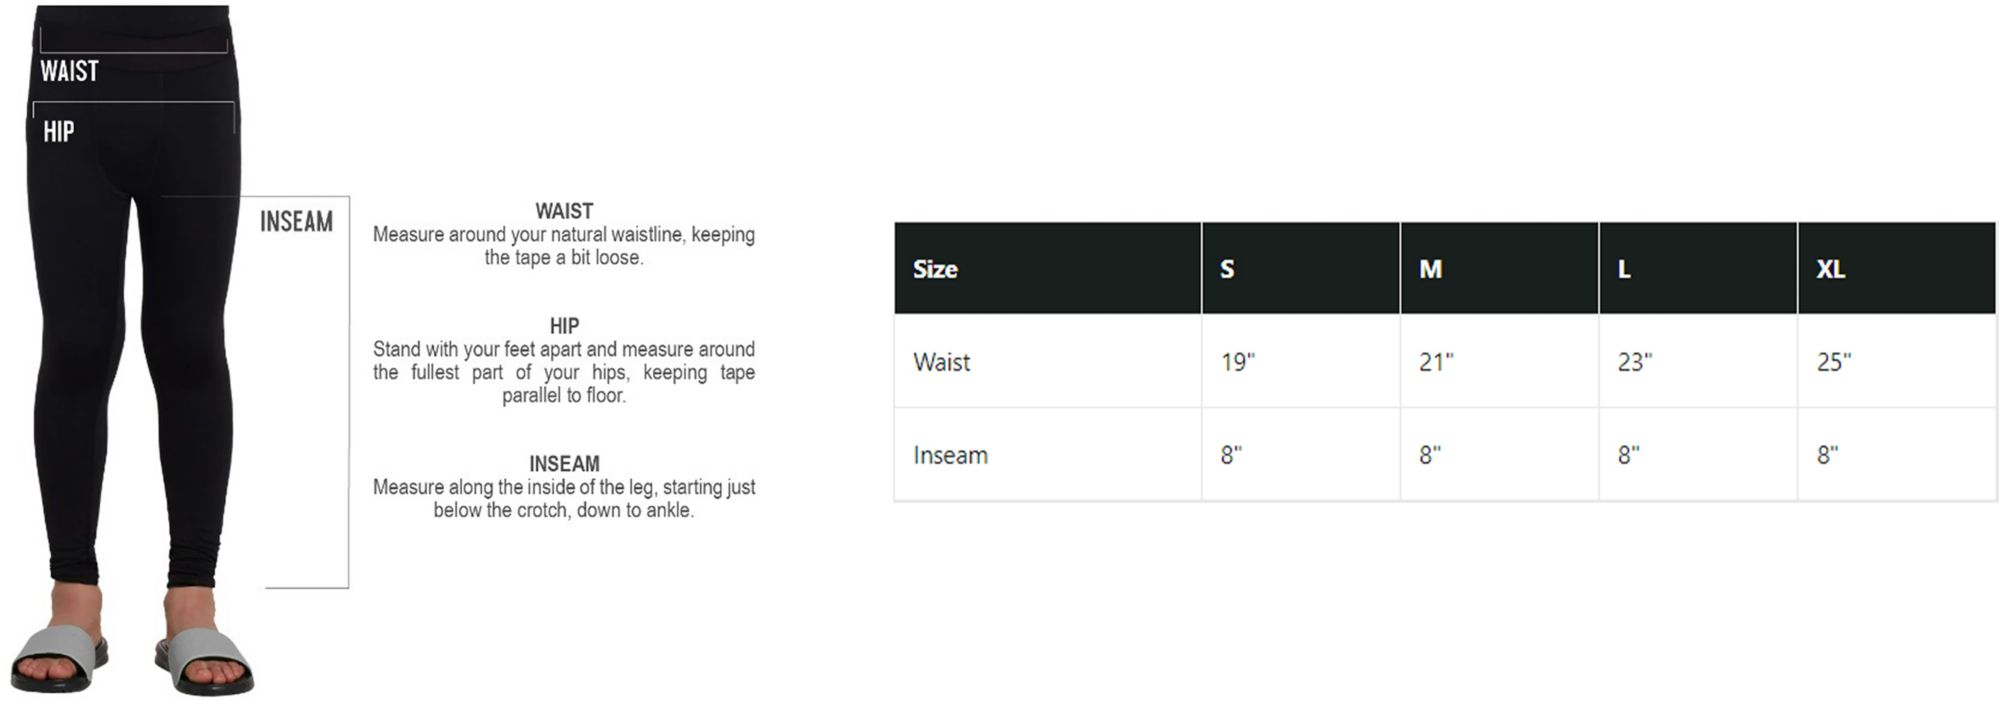Image resolution: width=2000 pixels, height=701 pixels.
Task: Click the Waist row label in the table
Action: tap(941, 362)
